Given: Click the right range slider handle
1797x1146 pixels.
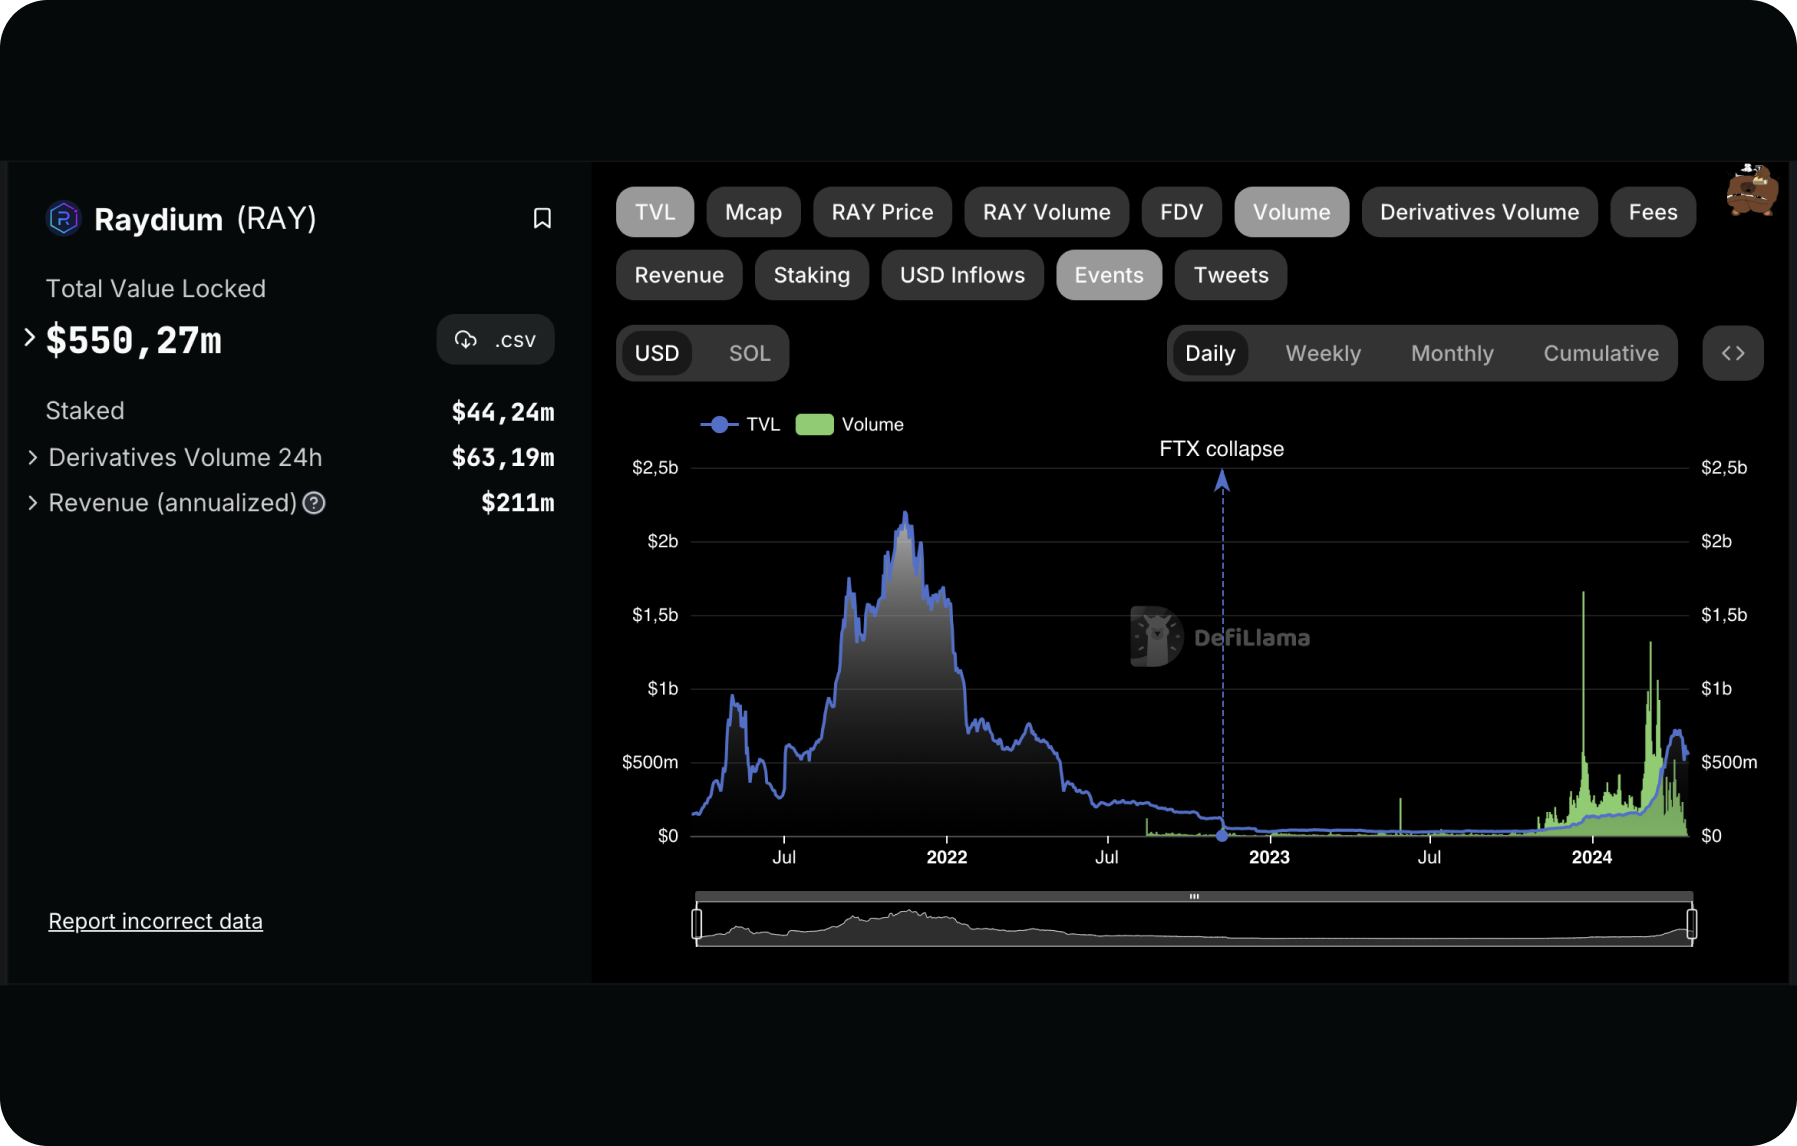Looking at the screenshot, I should [1691, 923].
